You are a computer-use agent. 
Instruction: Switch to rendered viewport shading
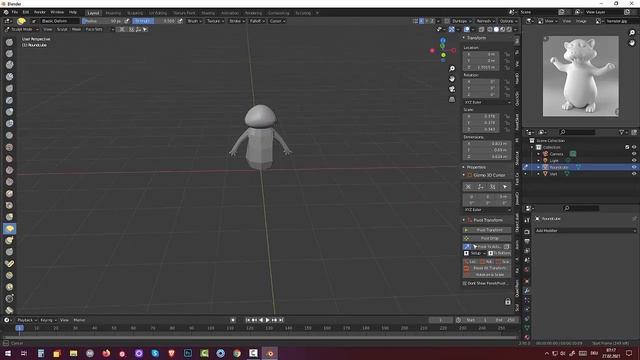click(509, 29)
